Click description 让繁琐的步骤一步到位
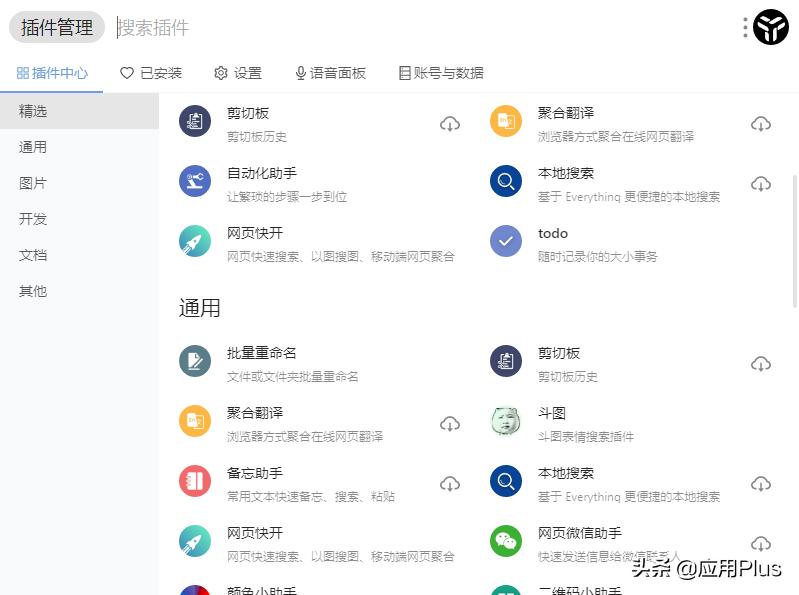Screen dimensions: 799x595 pyautogui.click(x=287, y=197)
